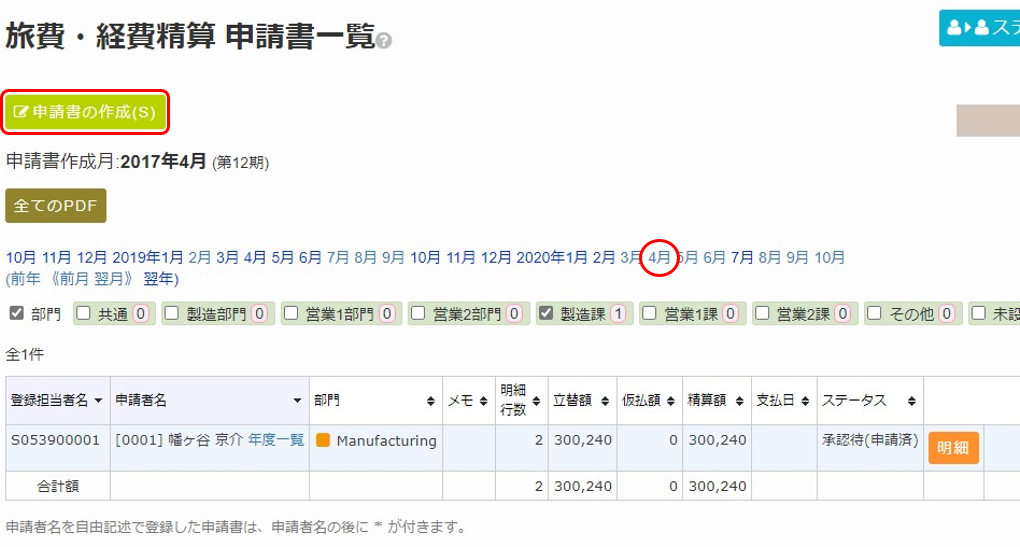This screenshot has width=1020, height=547.
Task: Click the 翌月 navigation link
Action: 108,279
